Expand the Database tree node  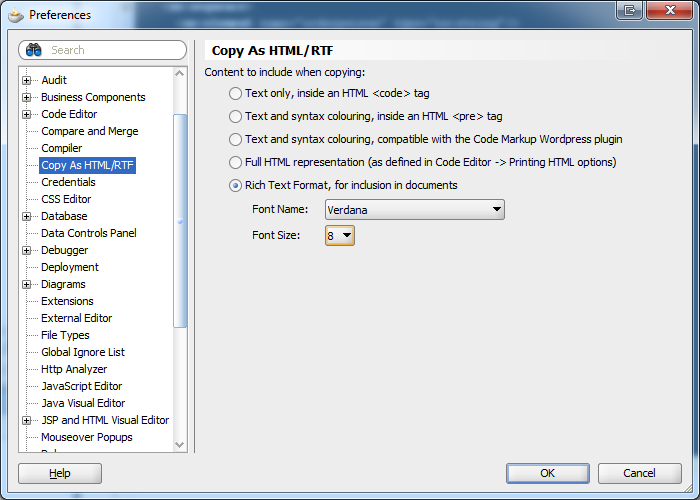(x=27, y=216)
